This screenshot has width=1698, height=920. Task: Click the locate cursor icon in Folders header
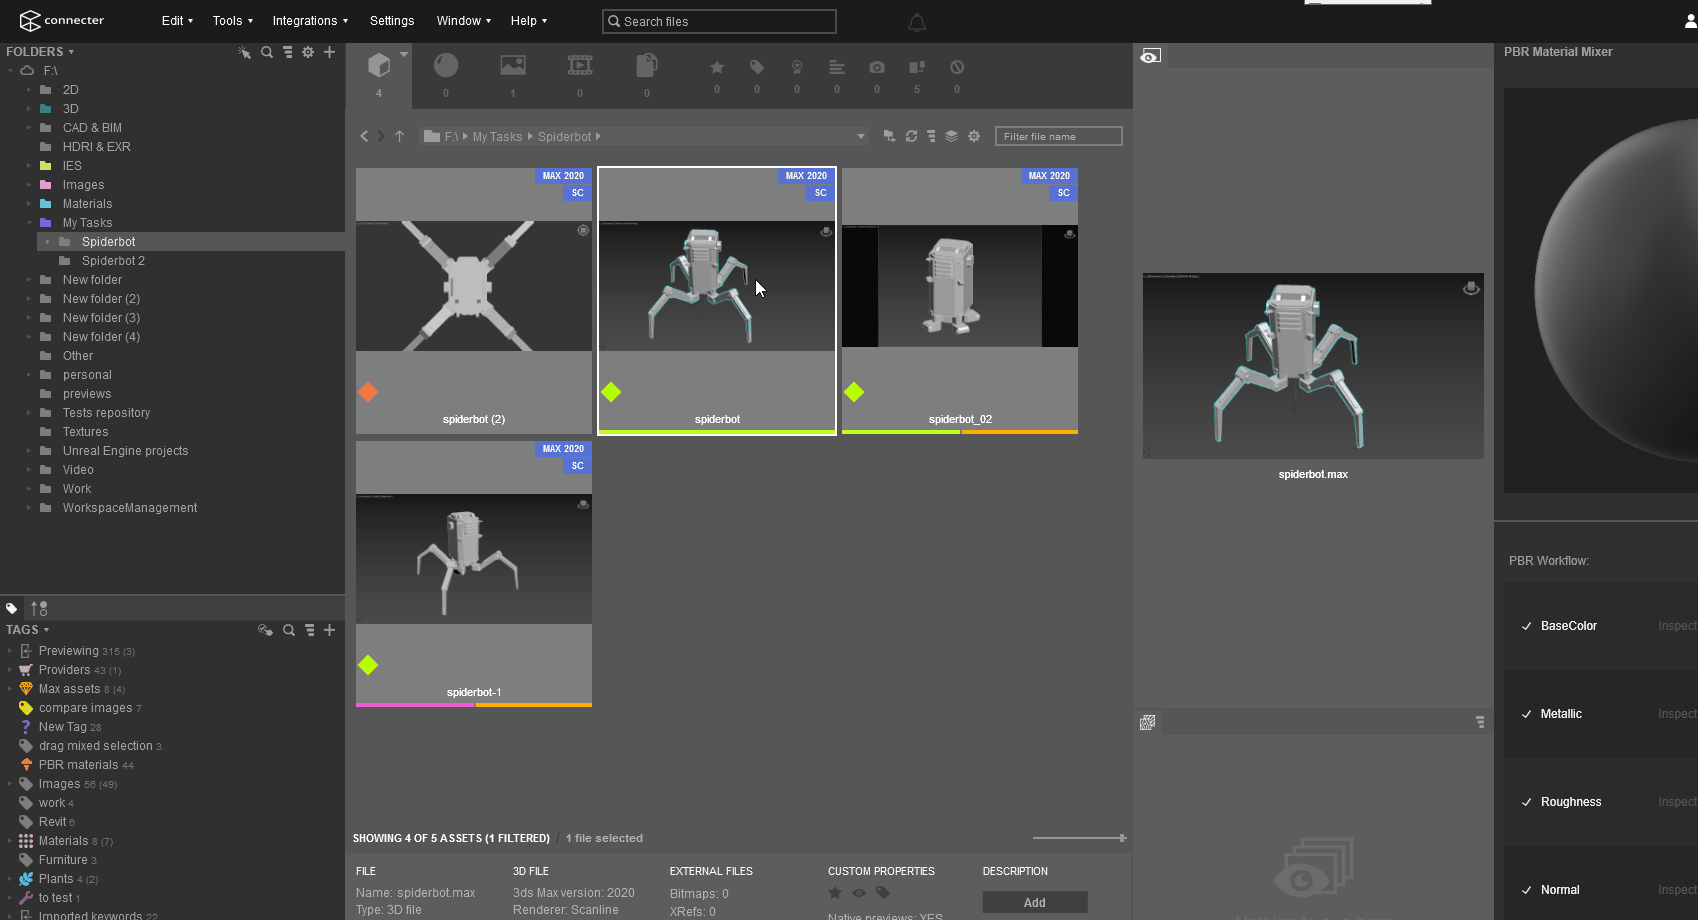pyautogui.click(x=245, y=52)
